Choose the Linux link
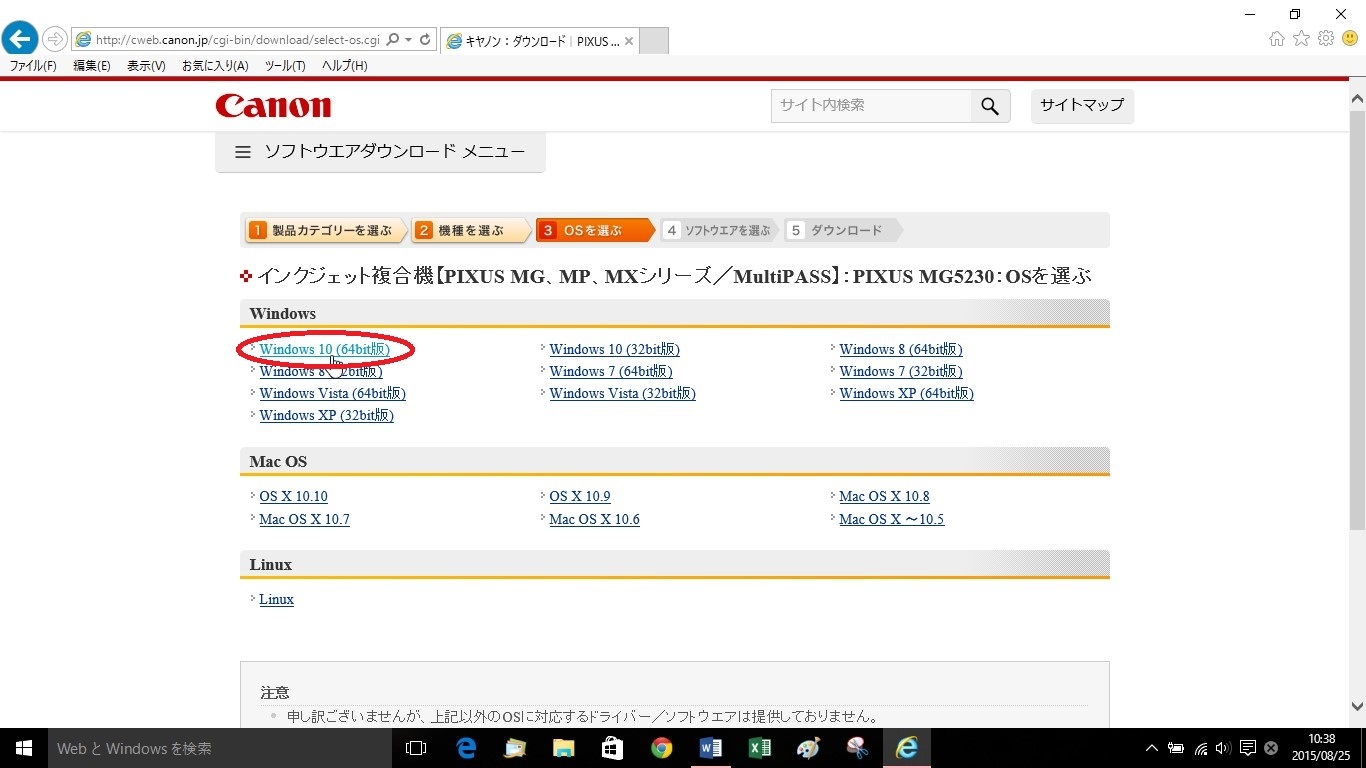This screenshot has width=1366, height=768. pos(276,599)
